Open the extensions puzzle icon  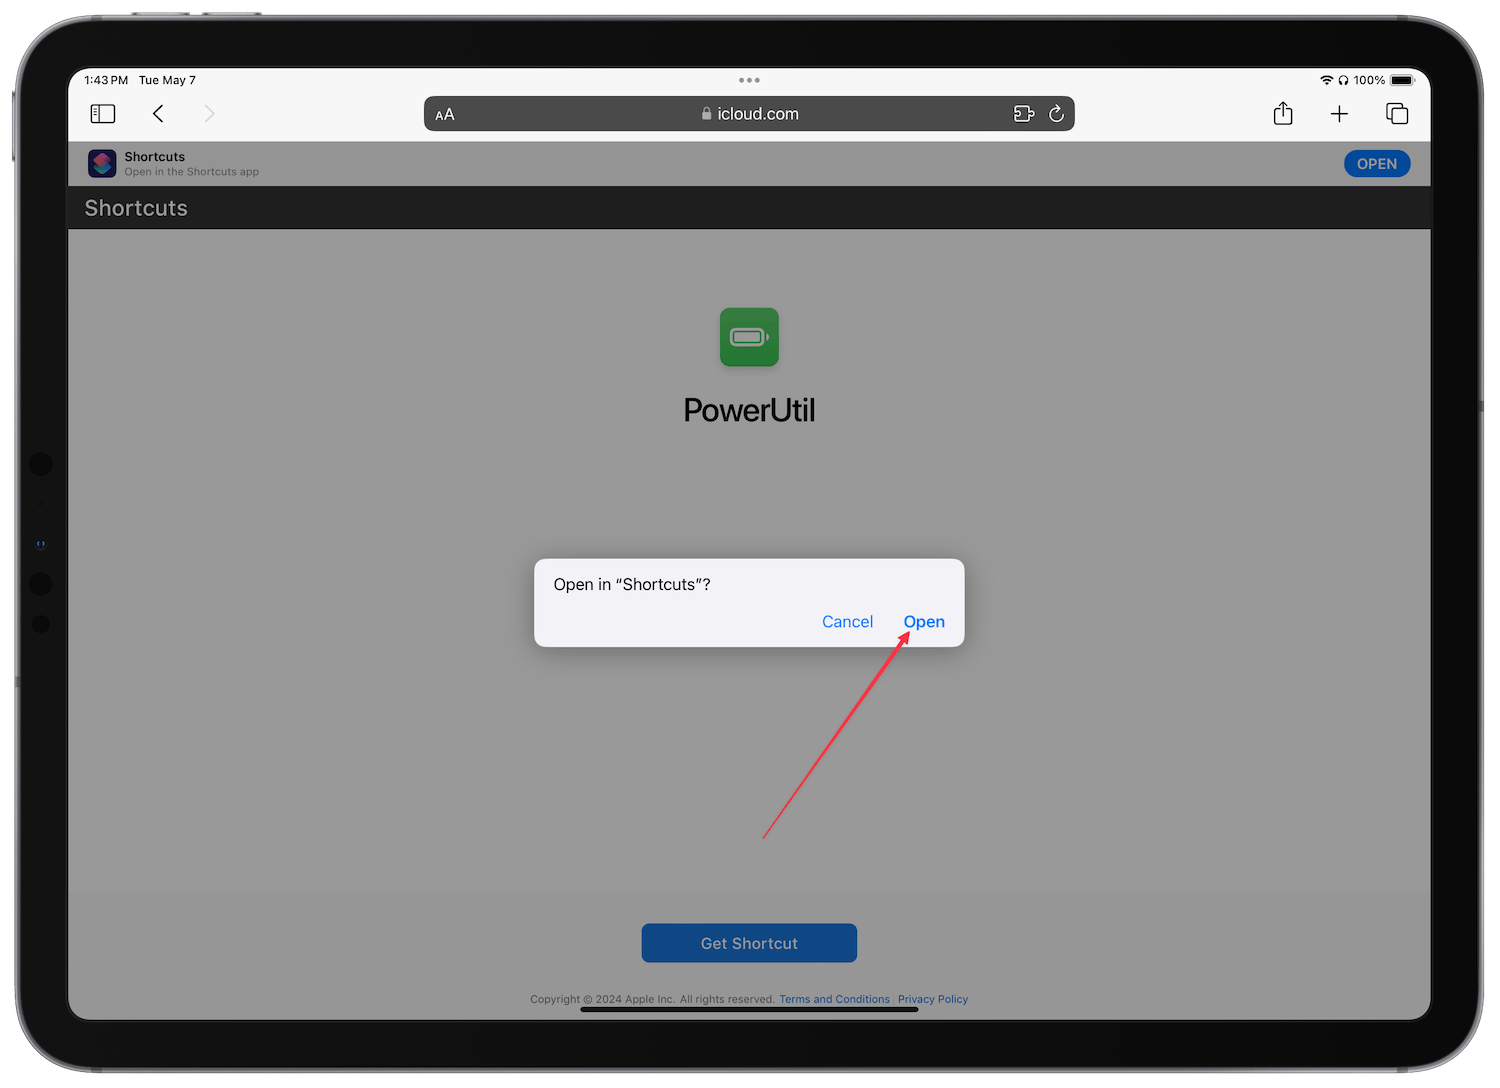[1023, 114]
